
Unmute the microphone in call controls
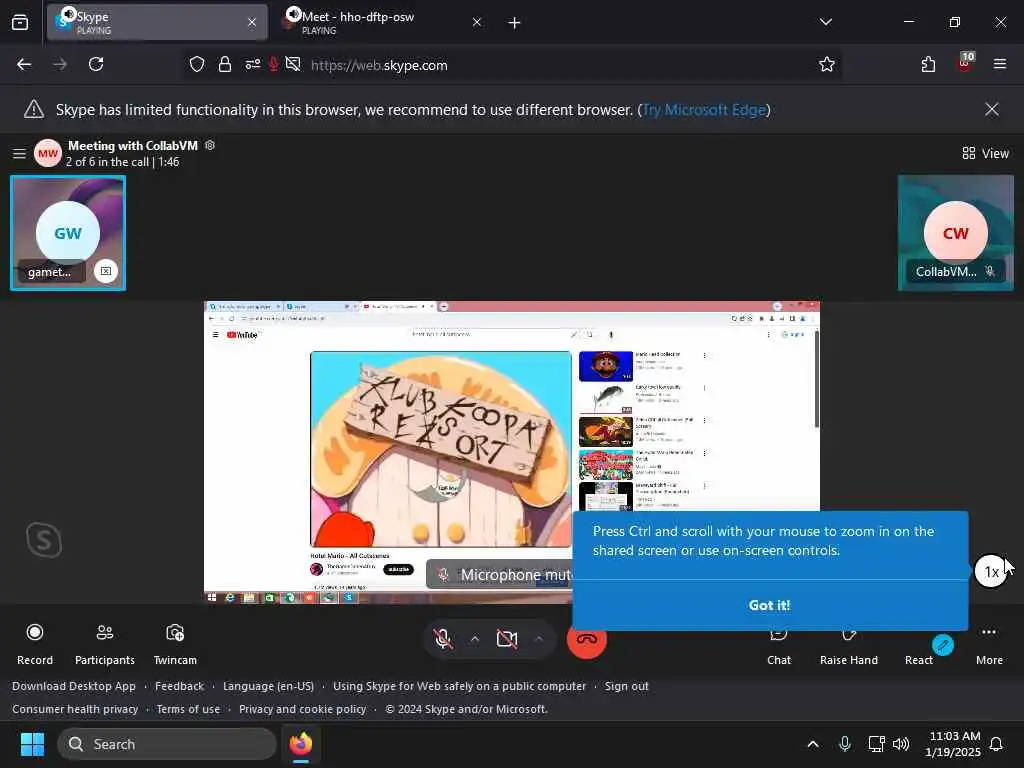click(x=443, y=639)
